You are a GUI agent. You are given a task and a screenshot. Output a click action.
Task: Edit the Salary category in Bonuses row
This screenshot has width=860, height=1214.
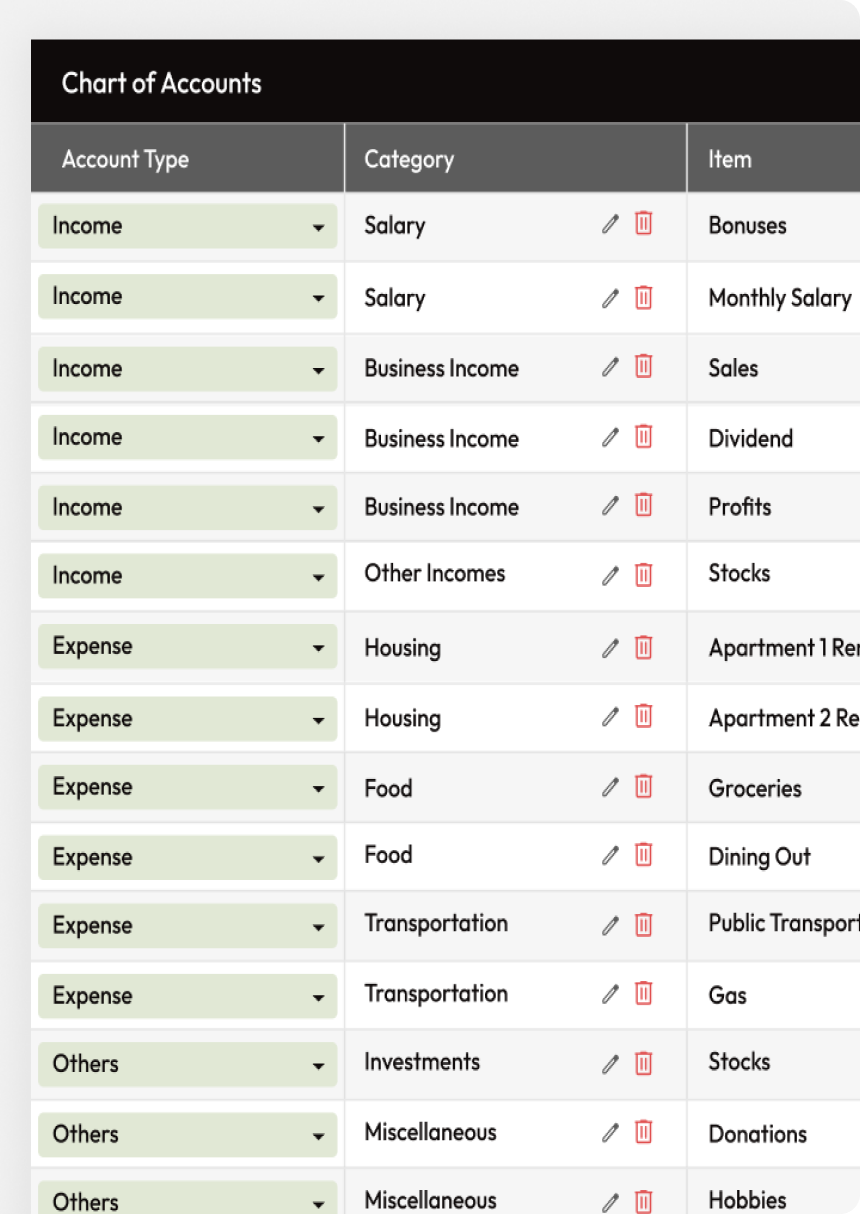[x=610, y=224]
